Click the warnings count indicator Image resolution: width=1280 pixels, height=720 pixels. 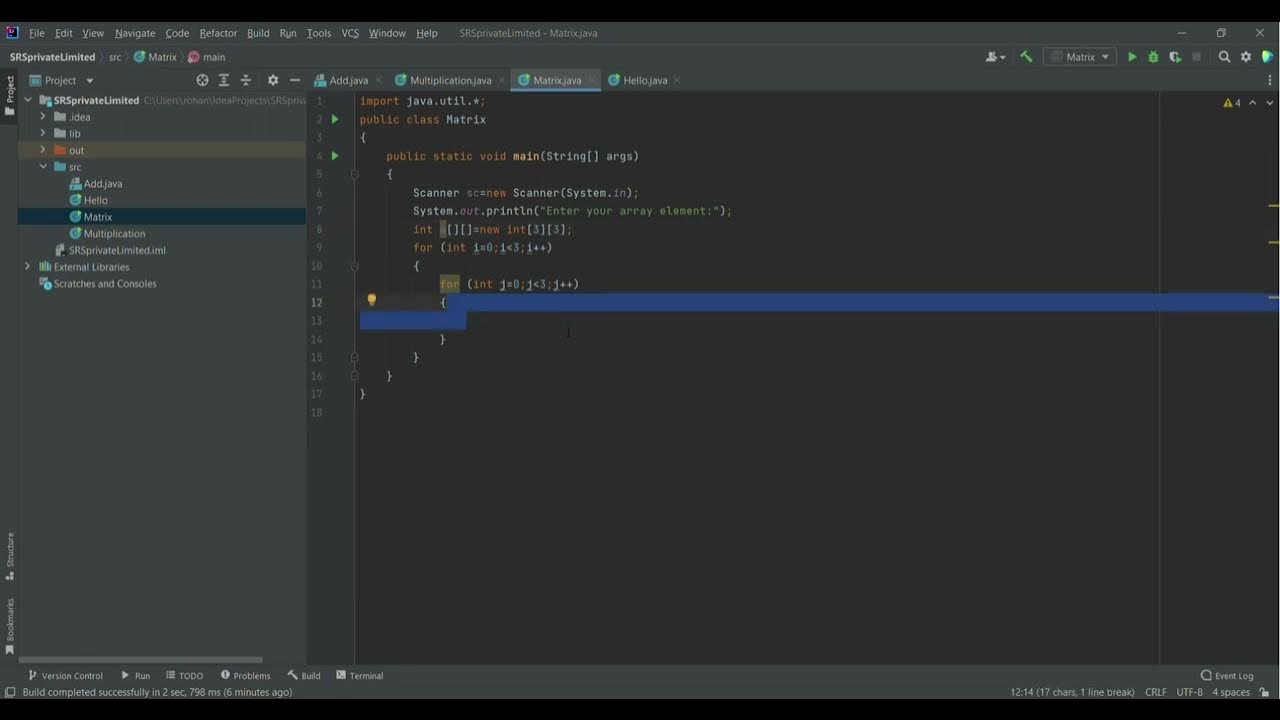tap(1232, 103)
